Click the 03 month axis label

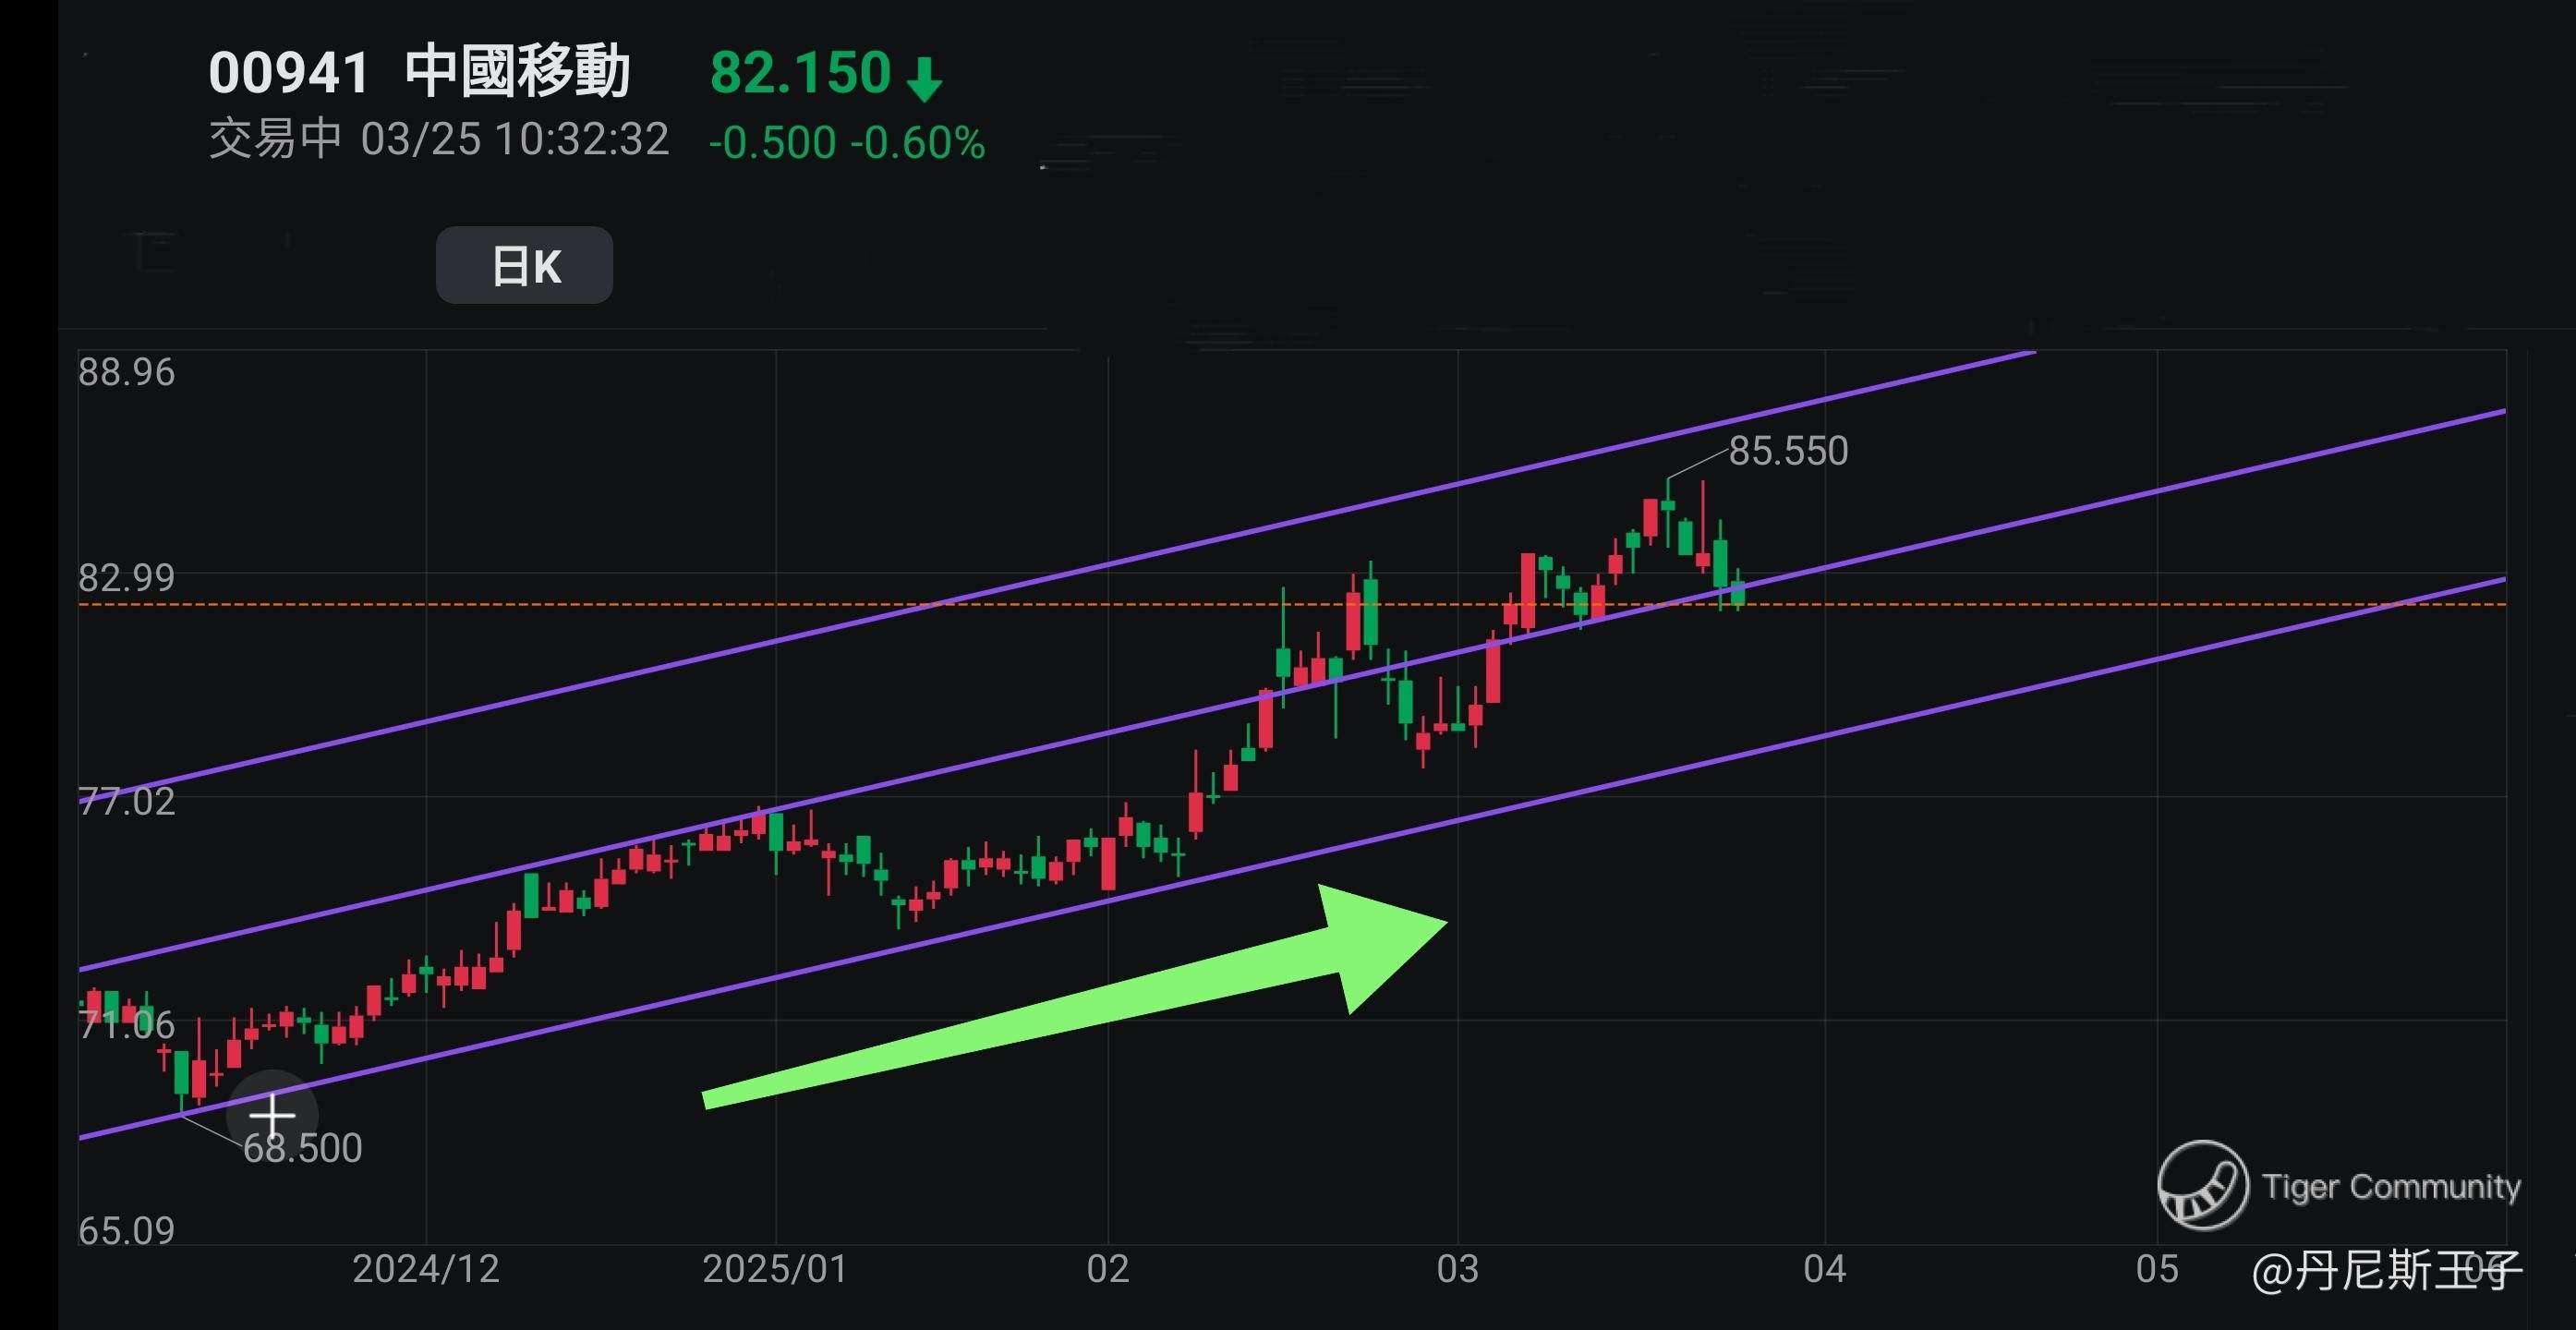point(1457,1269)
